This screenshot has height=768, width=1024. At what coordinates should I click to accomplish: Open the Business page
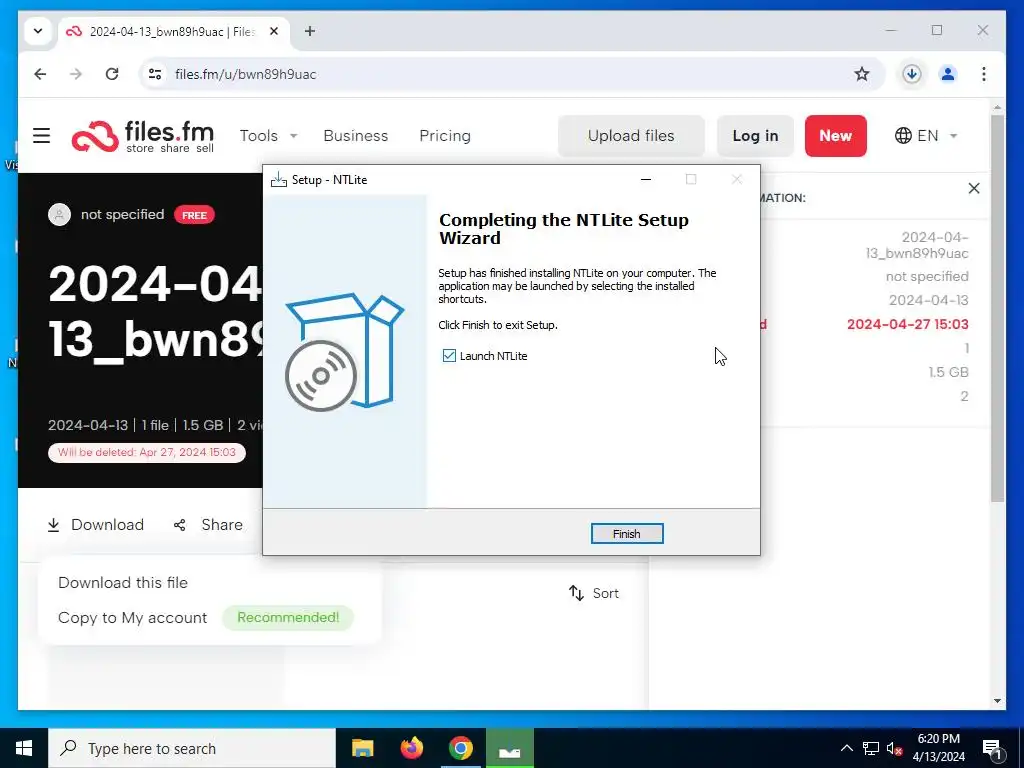(355, 136)
